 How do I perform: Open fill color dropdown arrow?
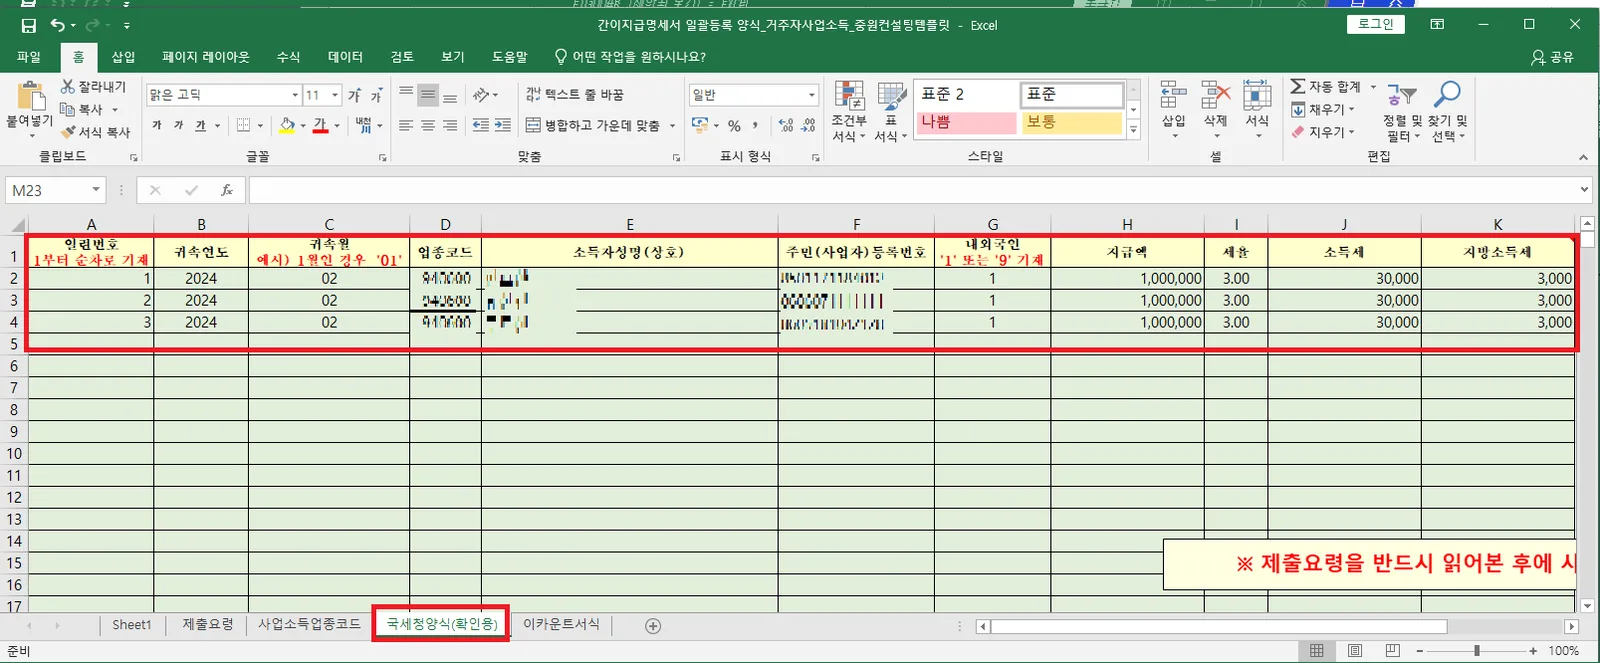[303, 126]
